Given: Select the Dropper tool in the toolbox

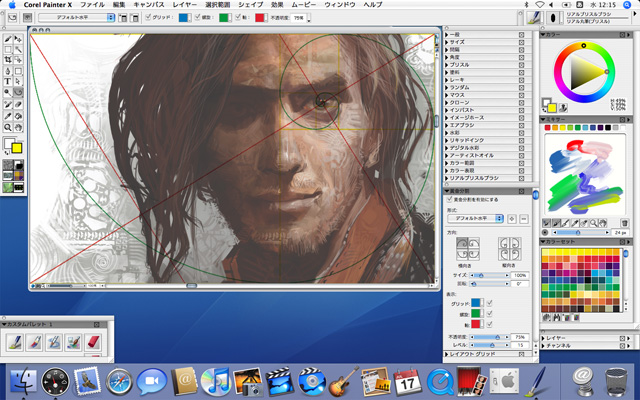Looking at the screenshot, I should [8, 116].
